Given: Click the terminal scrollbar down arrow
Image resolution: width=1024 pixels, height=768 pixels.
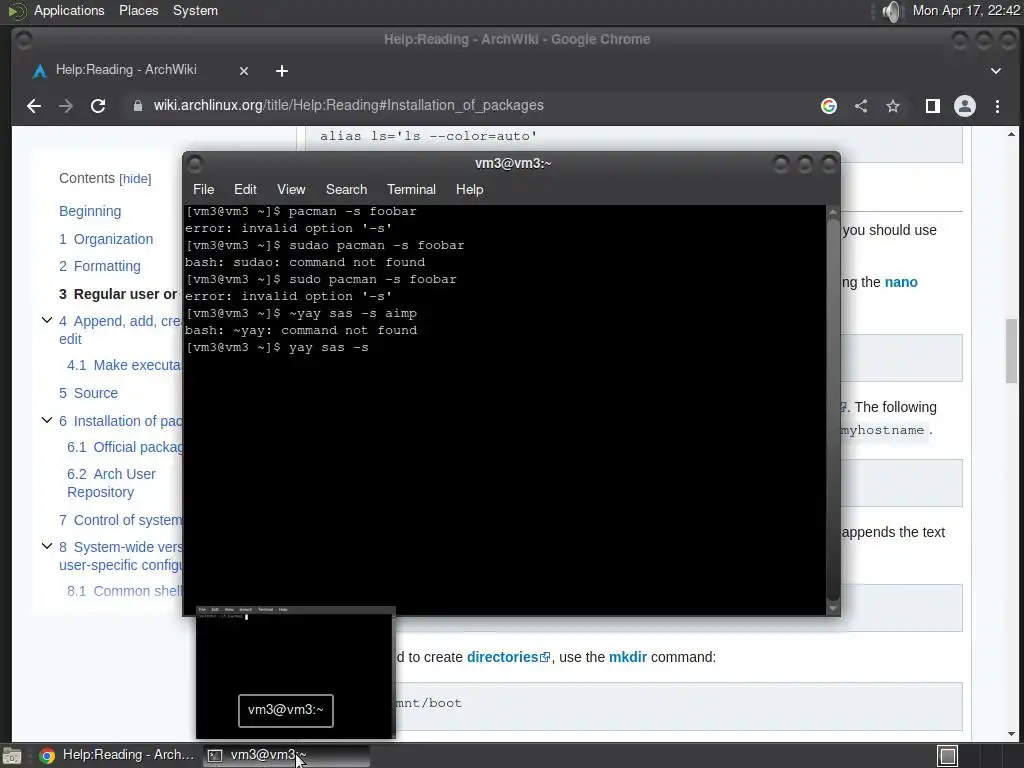Looking at the screenshot, I should click(x=833, y=608).
